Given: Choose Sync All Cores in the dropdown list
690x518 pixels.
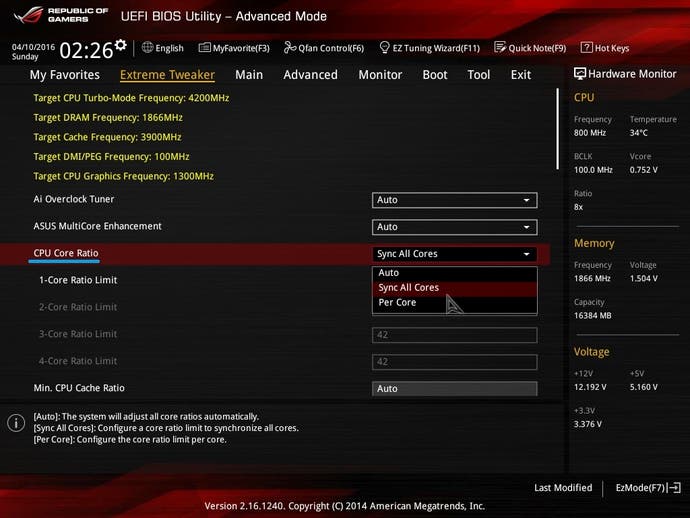Looking at the screenshot, I should pos(455,288).
